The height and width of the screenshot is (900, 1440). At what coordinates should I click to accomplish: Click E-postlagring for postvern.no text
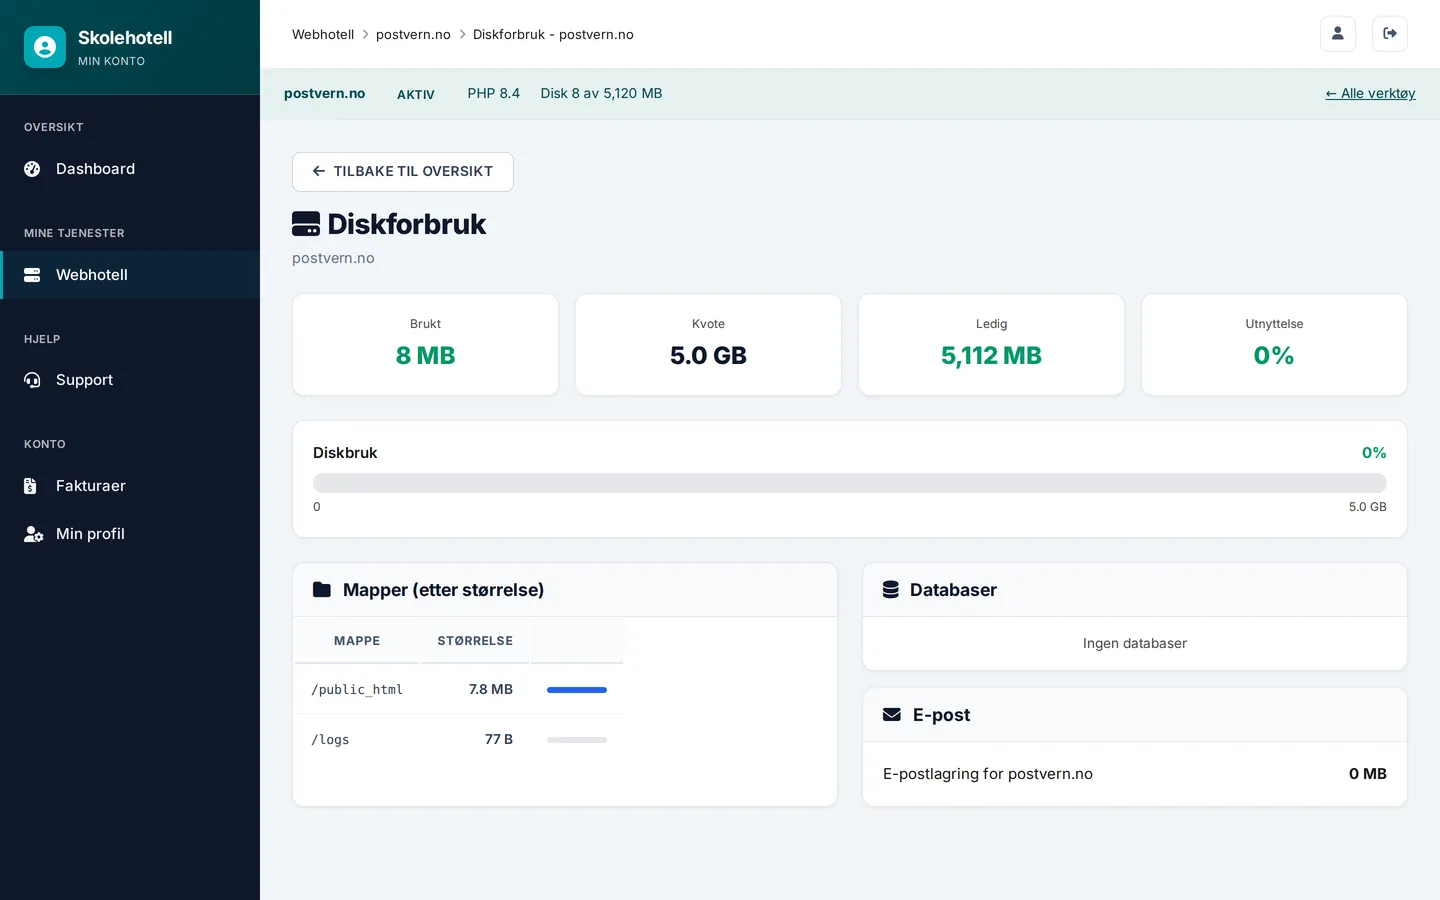[x=988, y=774]
